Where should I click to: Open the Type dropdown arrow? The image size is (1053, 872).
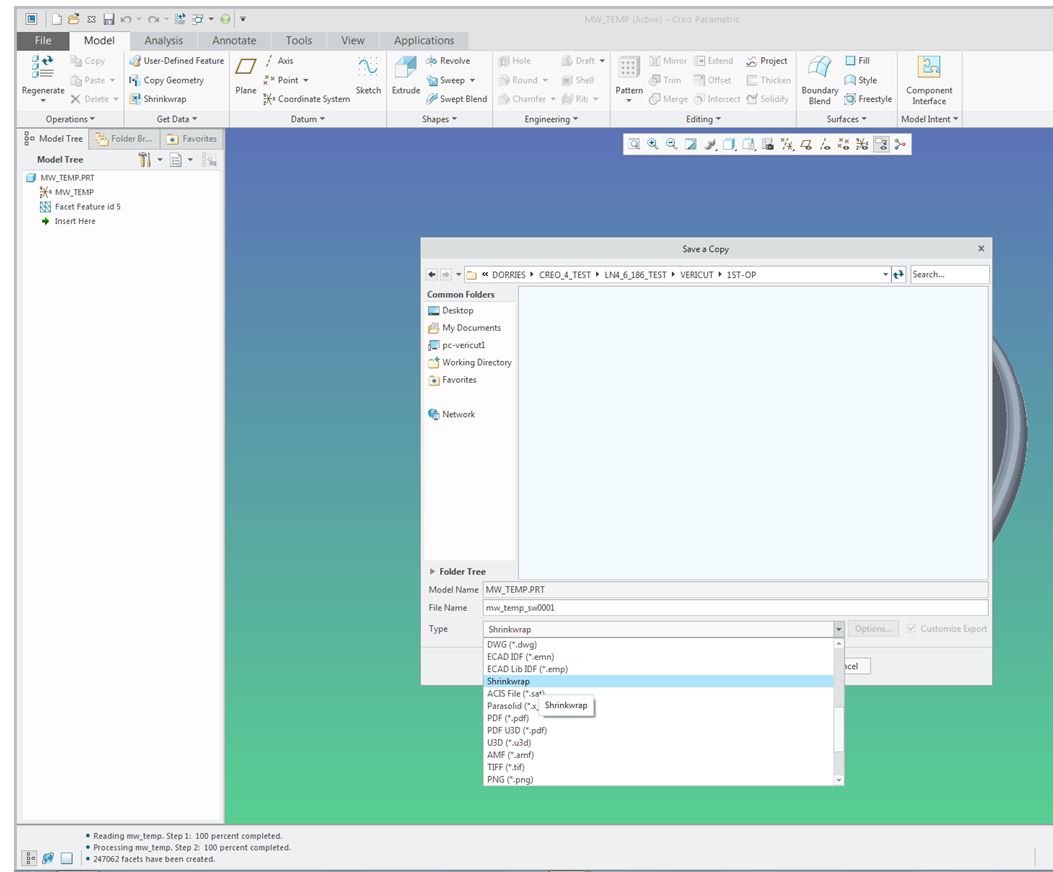[x=839, y=629]
